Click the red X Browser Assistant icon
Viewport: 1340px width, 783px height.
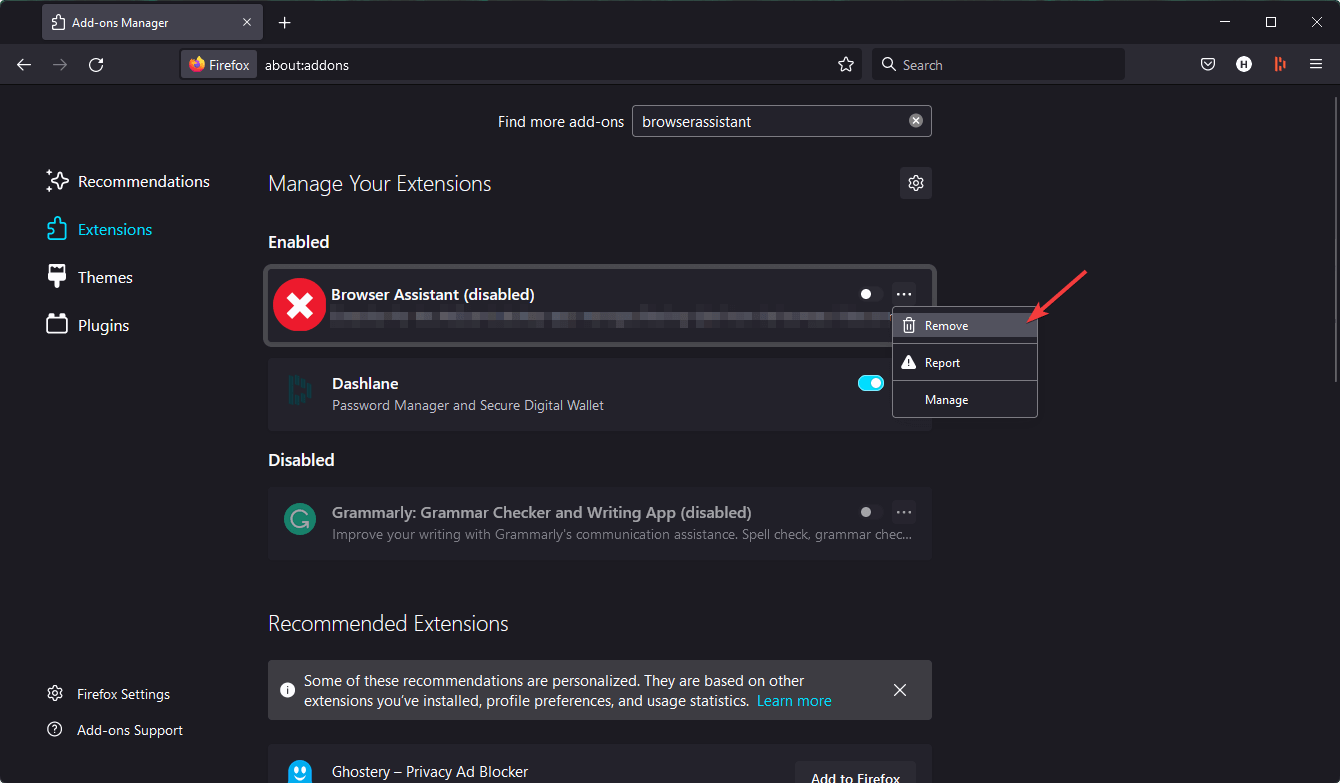click(x=299, y=305)
